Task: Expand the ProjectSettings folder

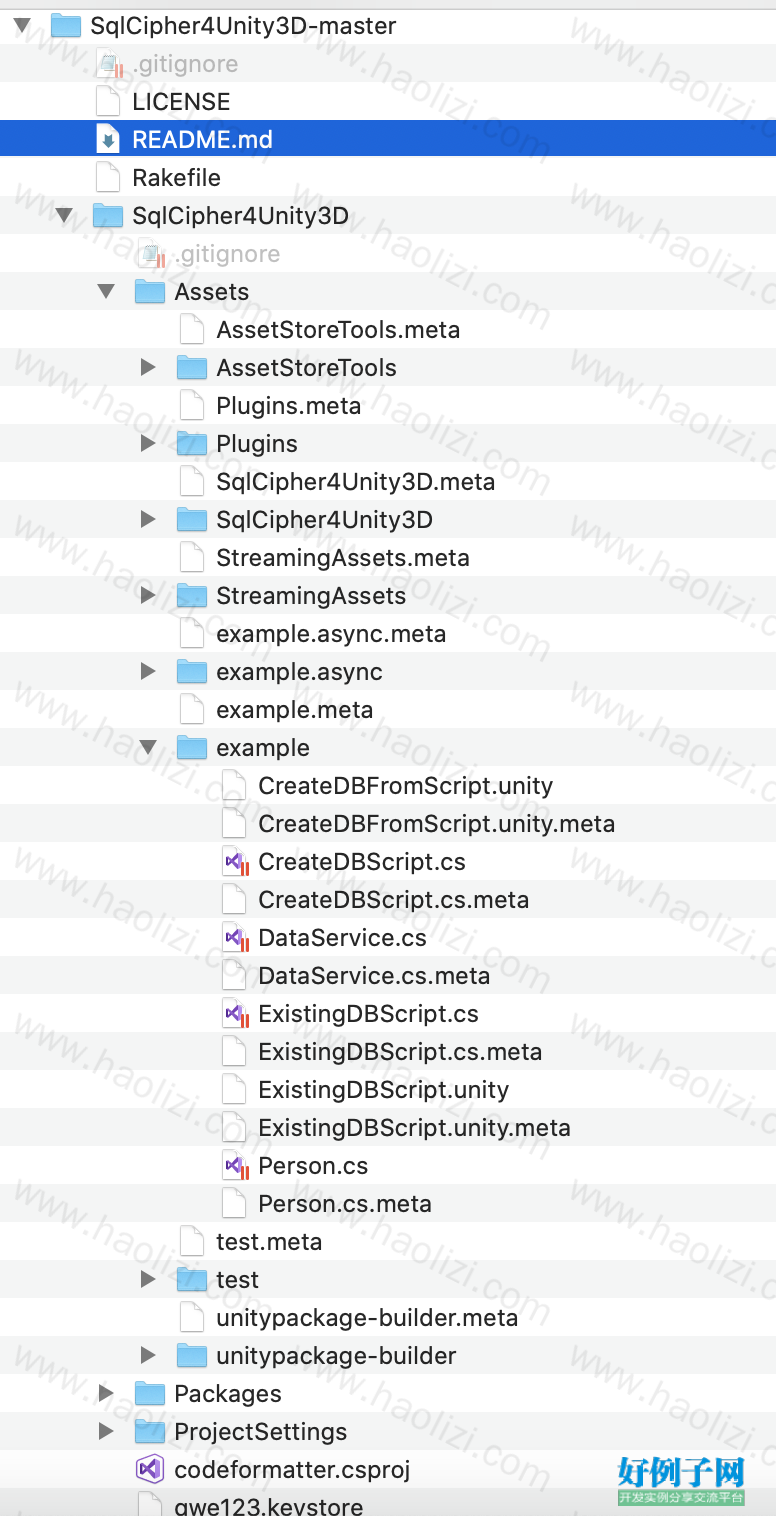Action: pyautogui.click(x=106, y=1432)
